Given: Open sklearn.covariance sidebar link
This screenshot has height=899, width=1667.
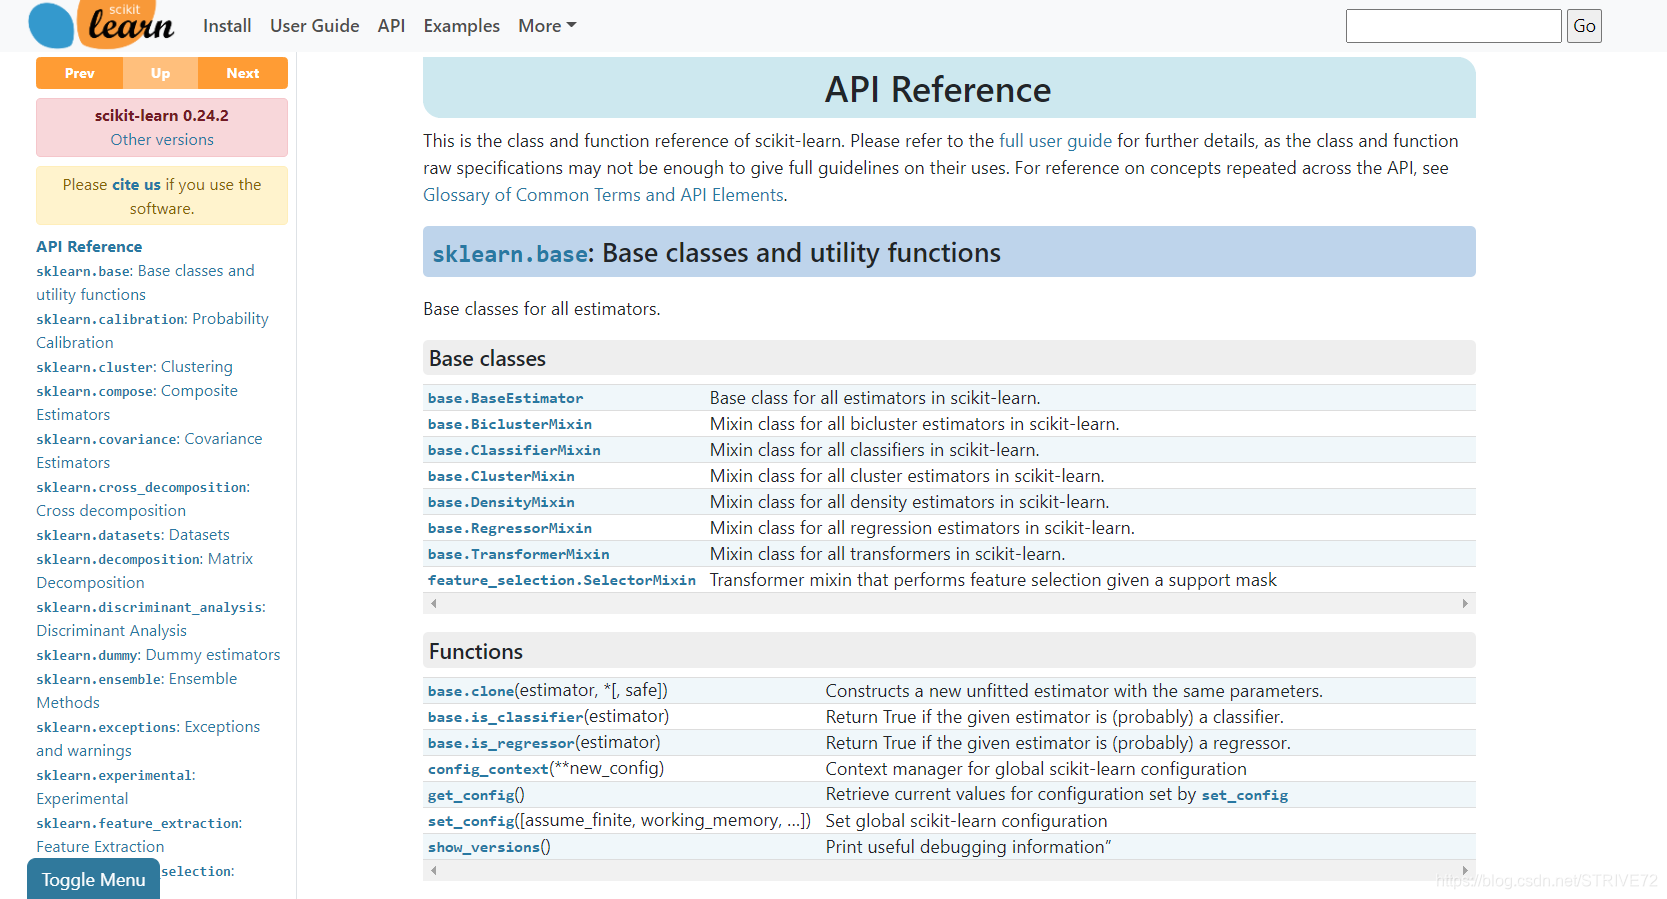Looking at the screenshot, I should [x=149, y=450].
